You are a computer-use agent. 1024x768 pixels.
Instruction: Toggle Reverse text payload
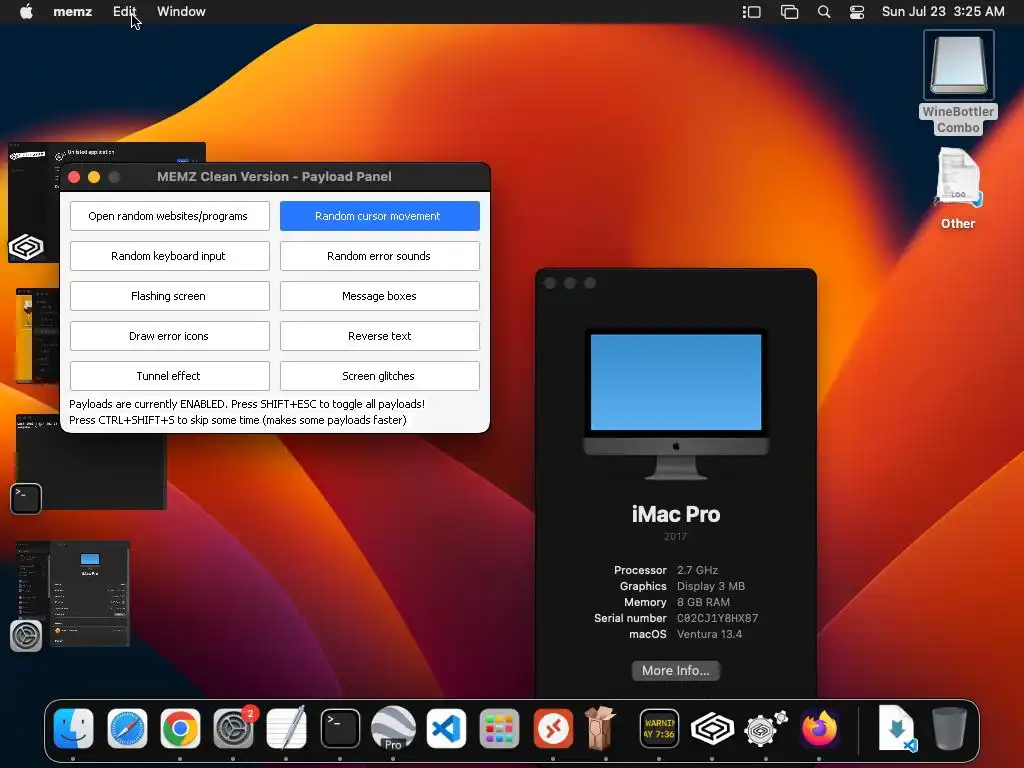379,336
